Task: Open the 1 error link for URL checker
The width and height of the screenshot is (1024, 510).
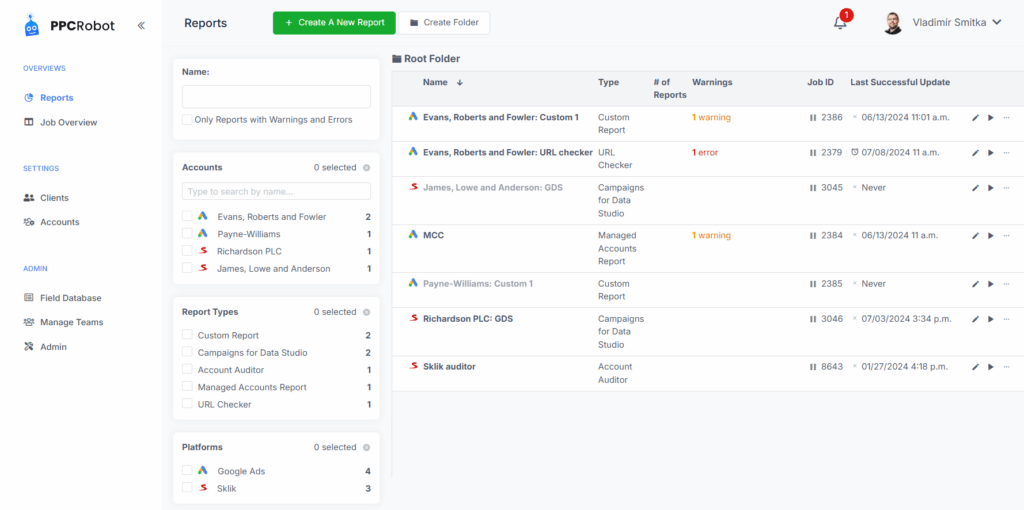Action: pos(705,153)
